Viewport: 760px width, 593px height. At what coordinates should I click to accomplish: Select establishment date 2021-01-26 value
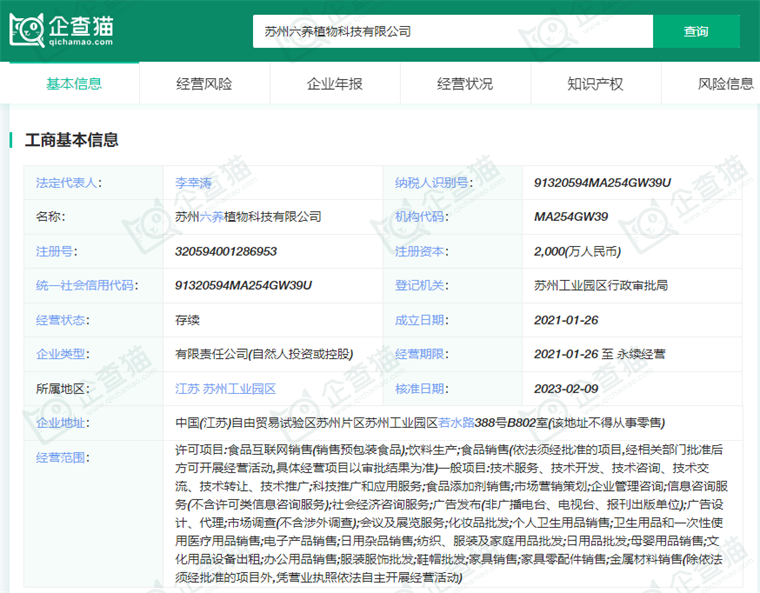[x=566, y=320]
